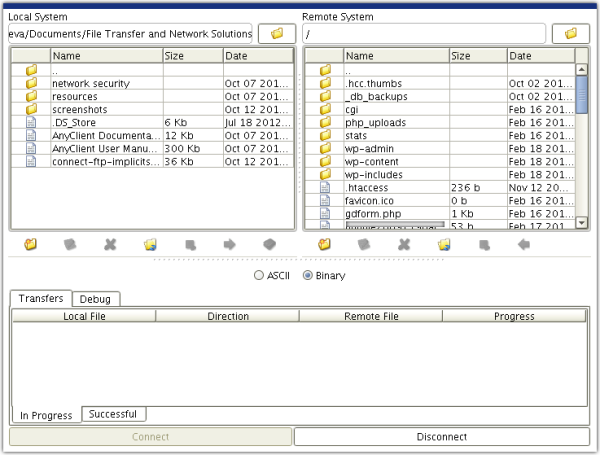Sort remote files by the Date column
The image size is (600, 455).
click(x=541, y=56)
